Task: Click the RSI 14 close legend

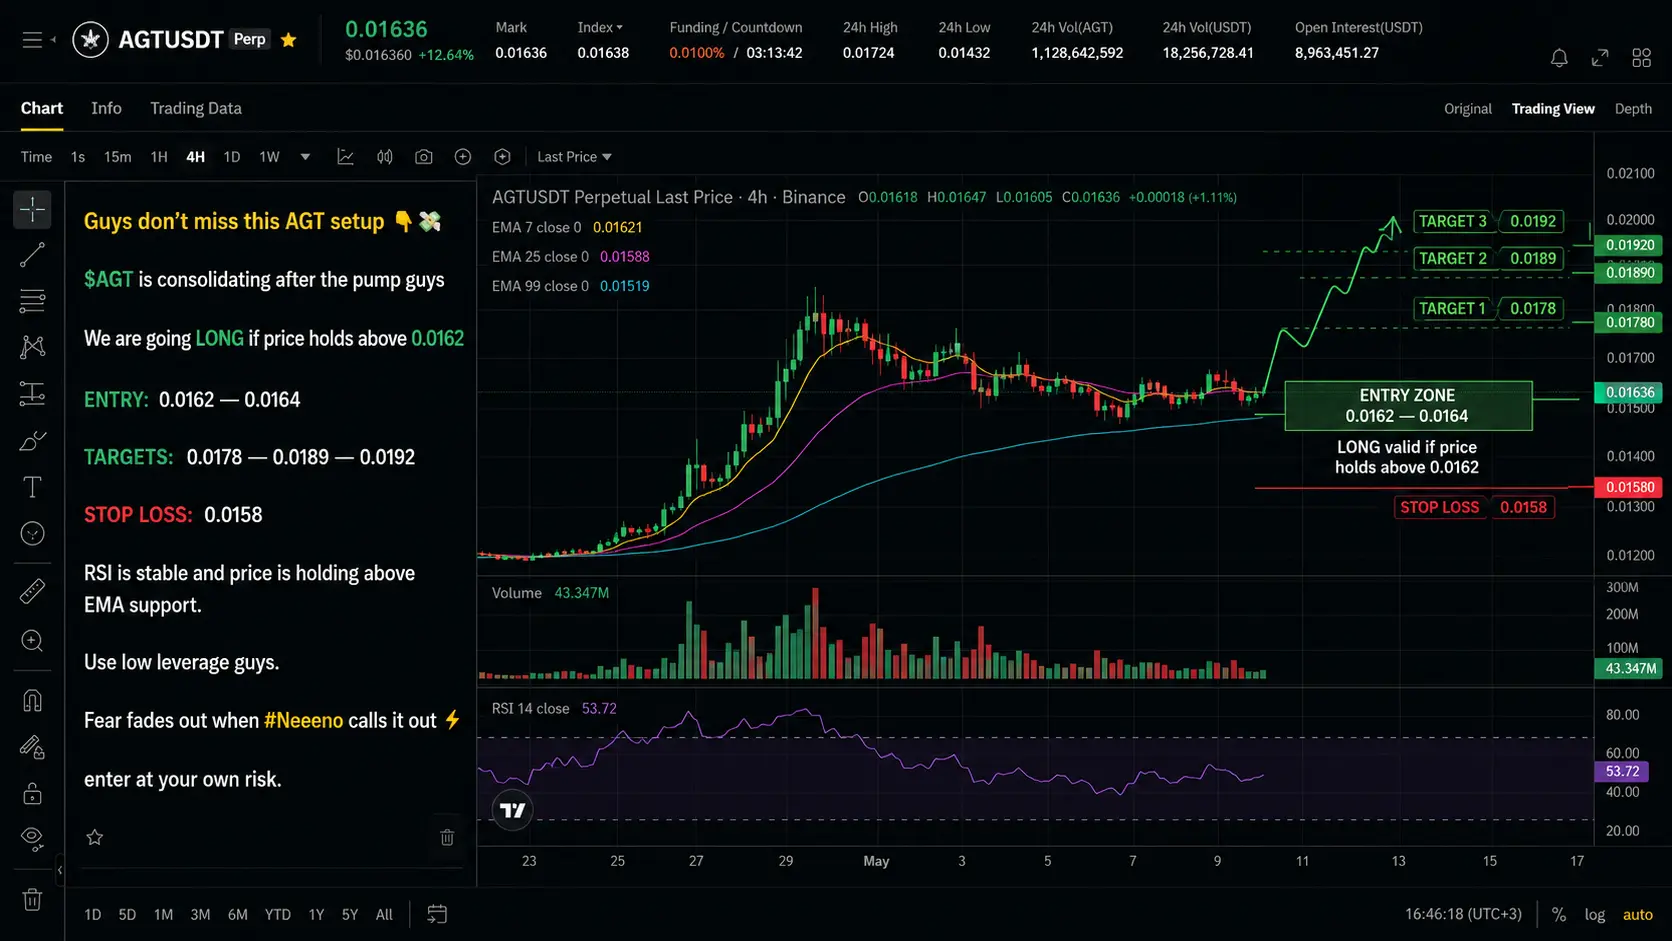Action: (x=554, y=708)
